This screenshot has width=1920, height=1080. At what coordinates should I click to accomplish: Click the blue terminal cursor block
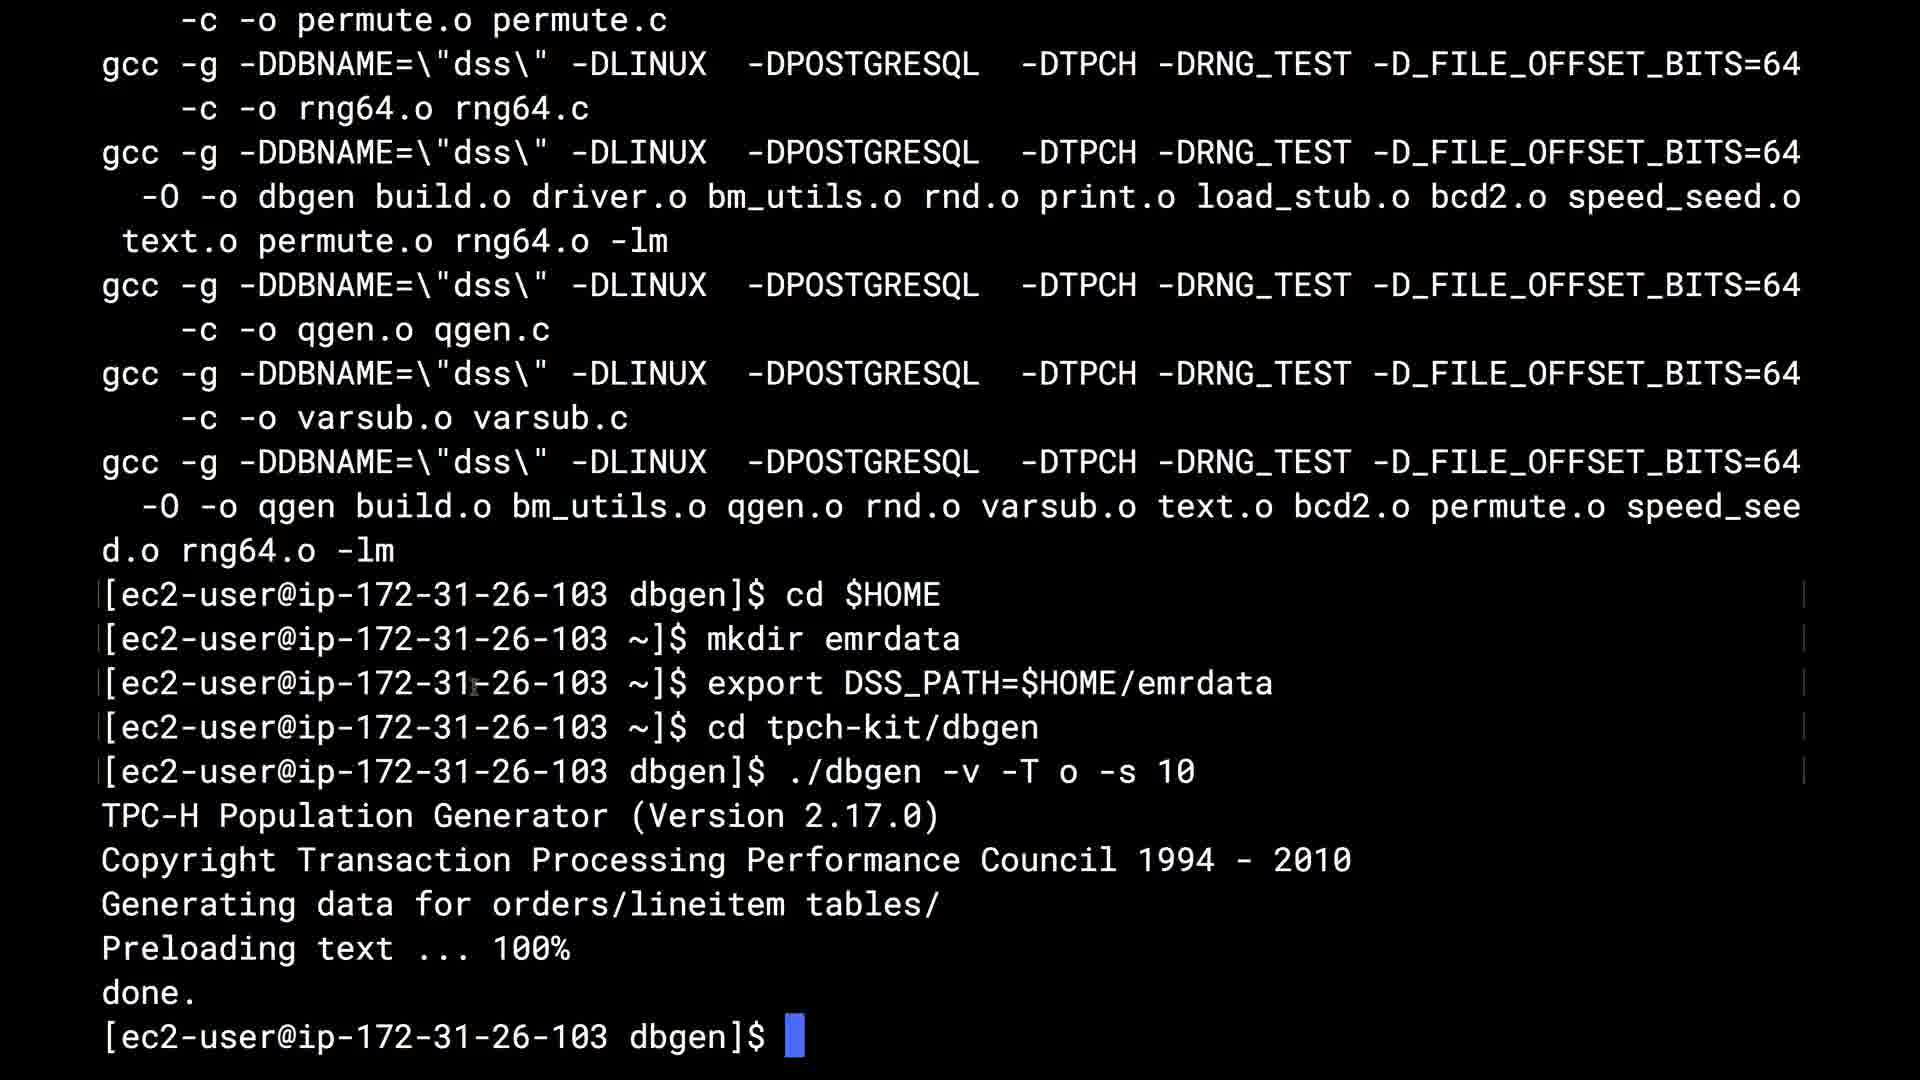click(794, 1036)
